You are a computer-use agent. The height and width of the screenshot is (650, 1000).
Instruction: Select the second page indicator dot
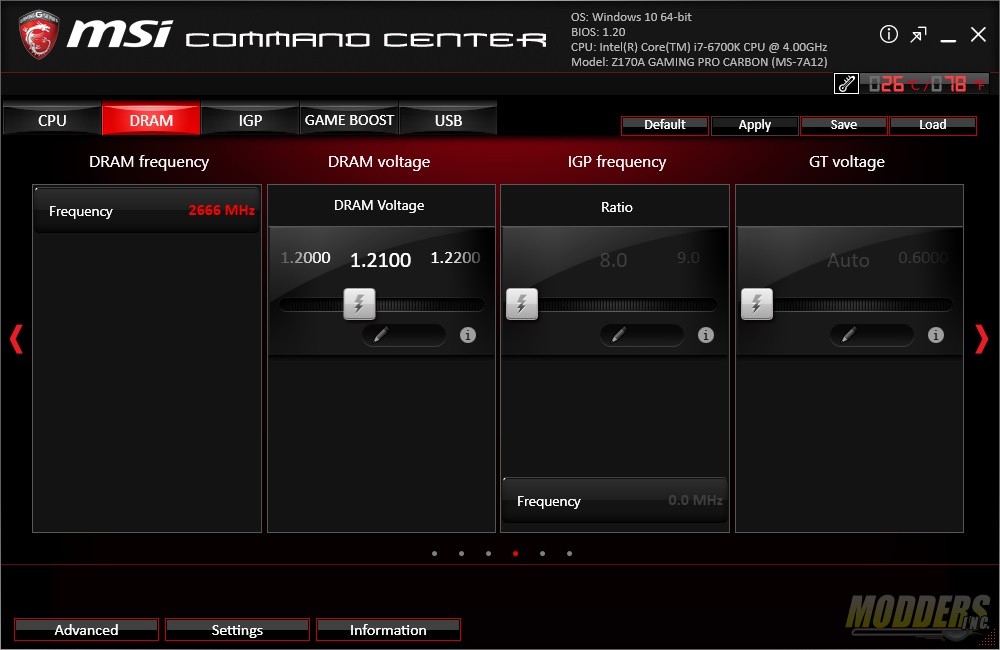coord(461,554)
